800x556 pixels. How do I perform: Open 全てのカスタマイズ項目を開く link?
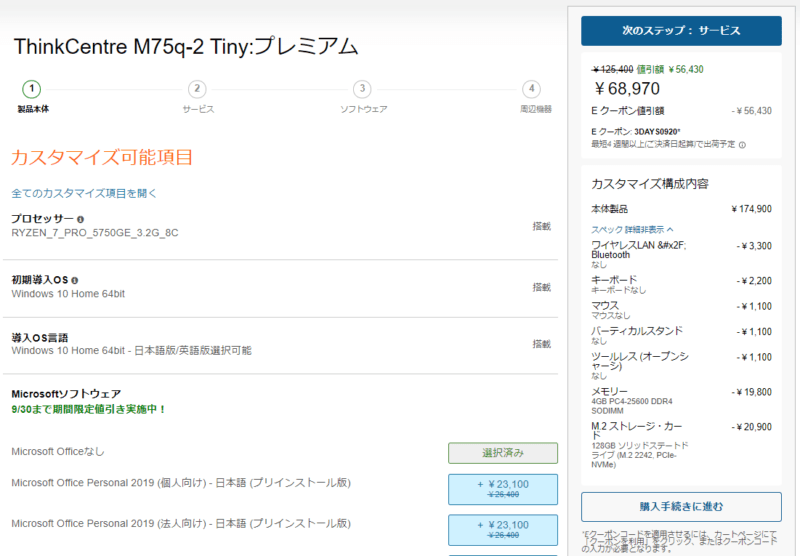click(84, 193)
